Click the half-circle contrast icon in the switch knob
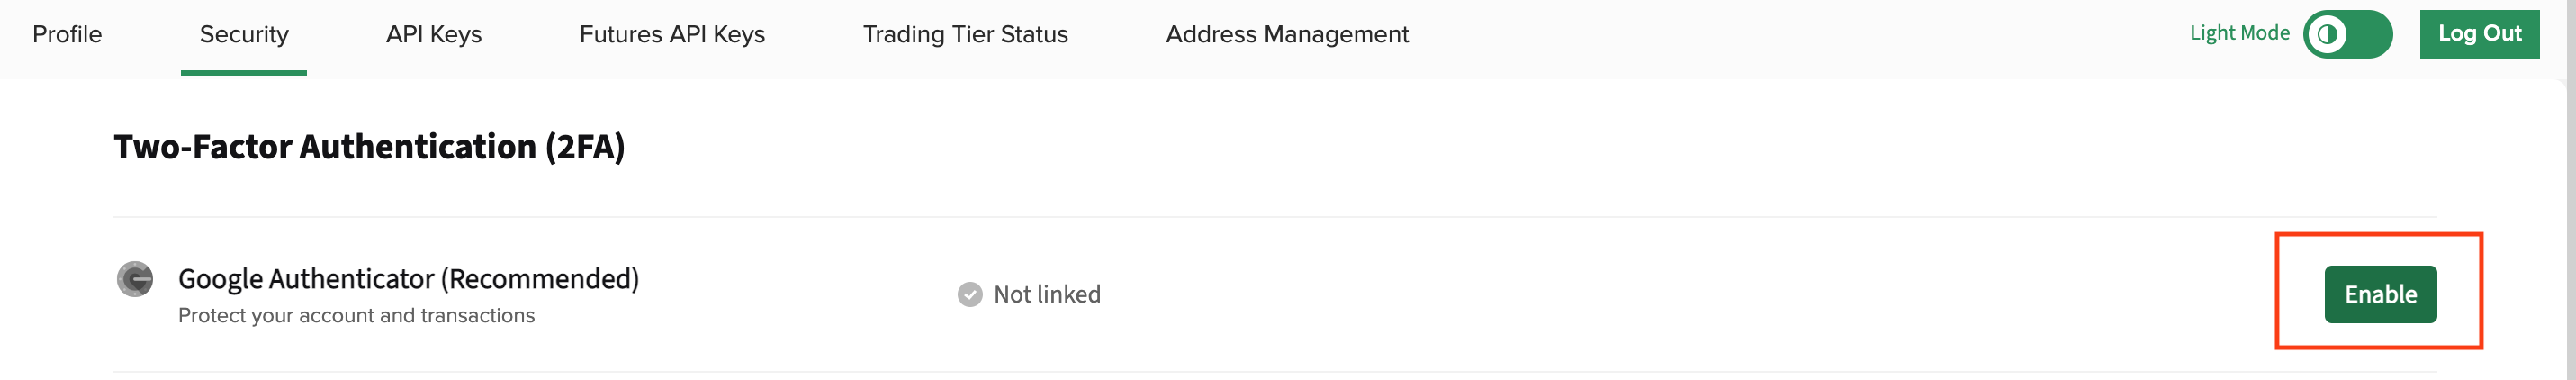The image size is (2576, 380). click(2326, 34)
